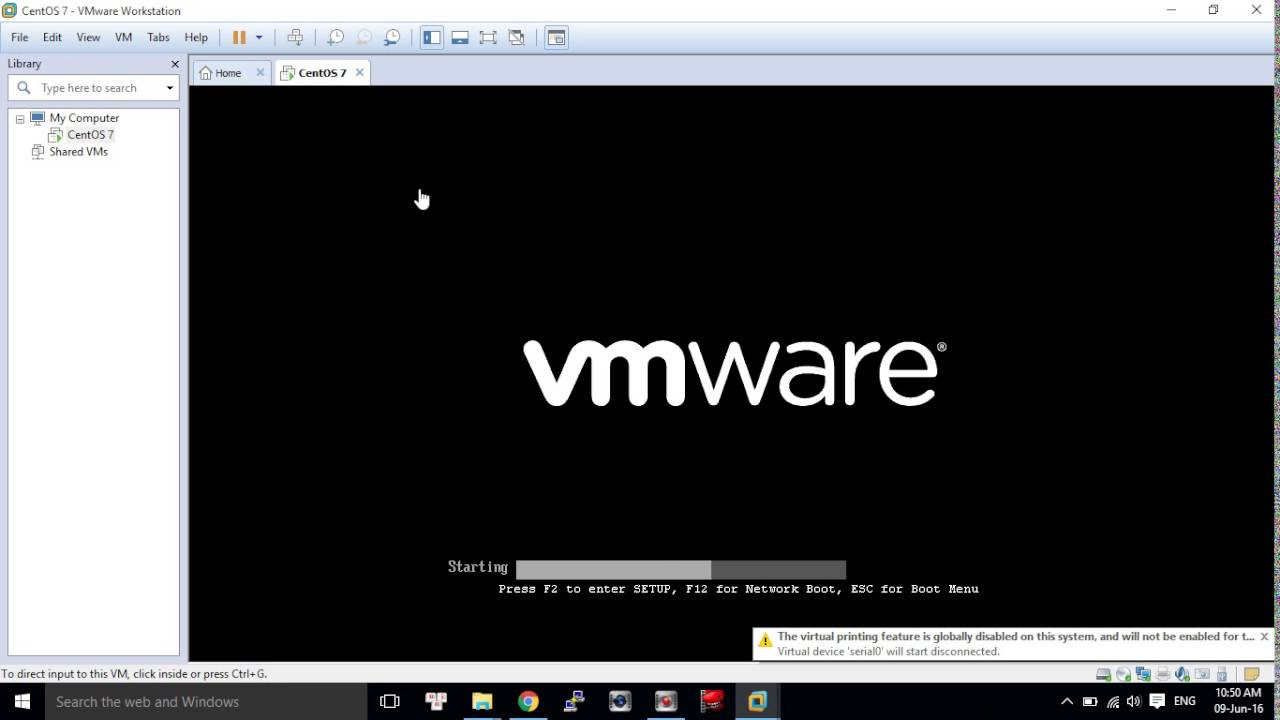Toggle the library sidebar view

432,37
